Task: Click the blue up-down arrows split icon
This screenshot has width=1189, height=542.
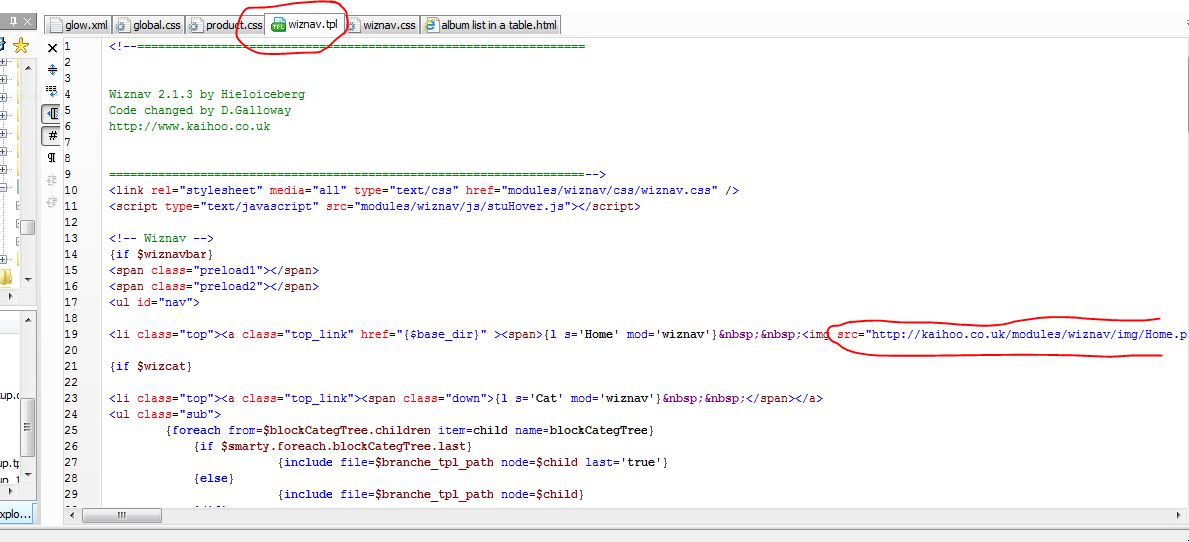Action: [x=52, y=70]
